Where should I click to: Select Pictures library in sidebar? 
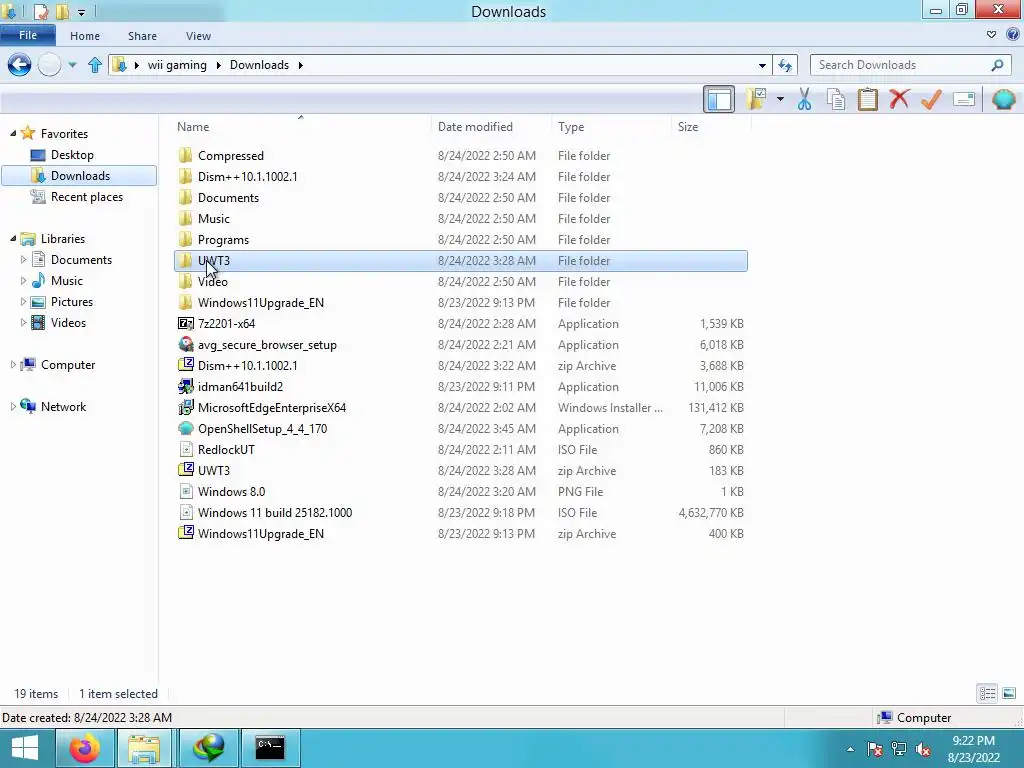[x=72, y=302]
